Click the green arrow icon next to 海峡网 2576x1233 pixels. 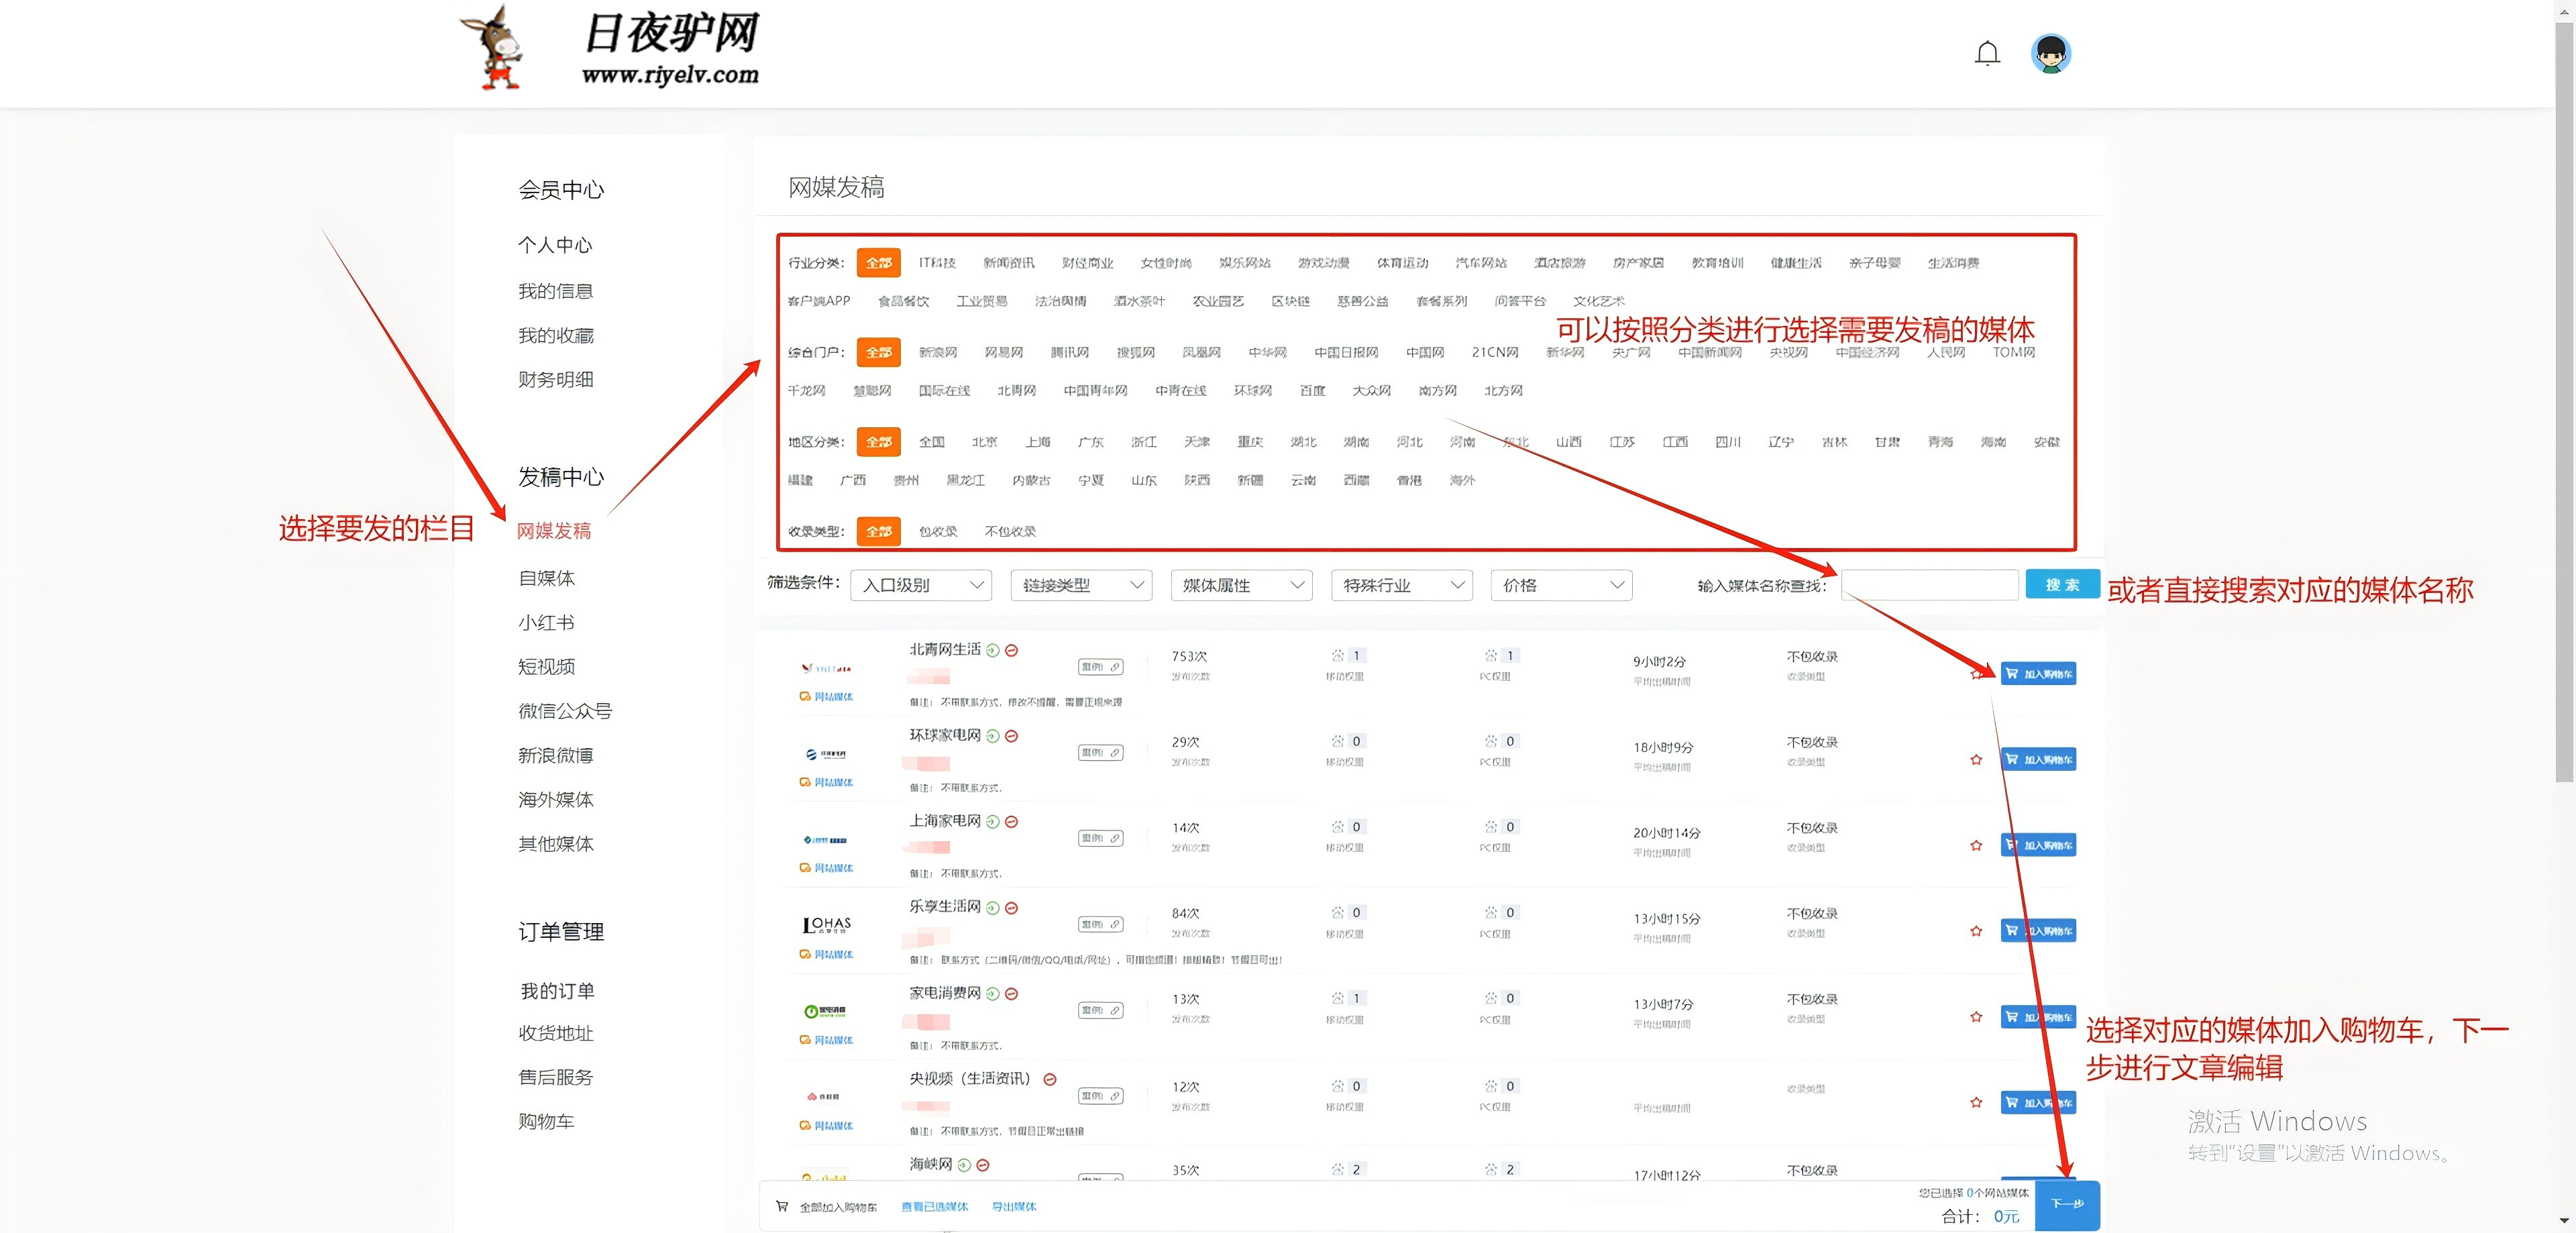pyautogui.click(x=965, y=1165)
